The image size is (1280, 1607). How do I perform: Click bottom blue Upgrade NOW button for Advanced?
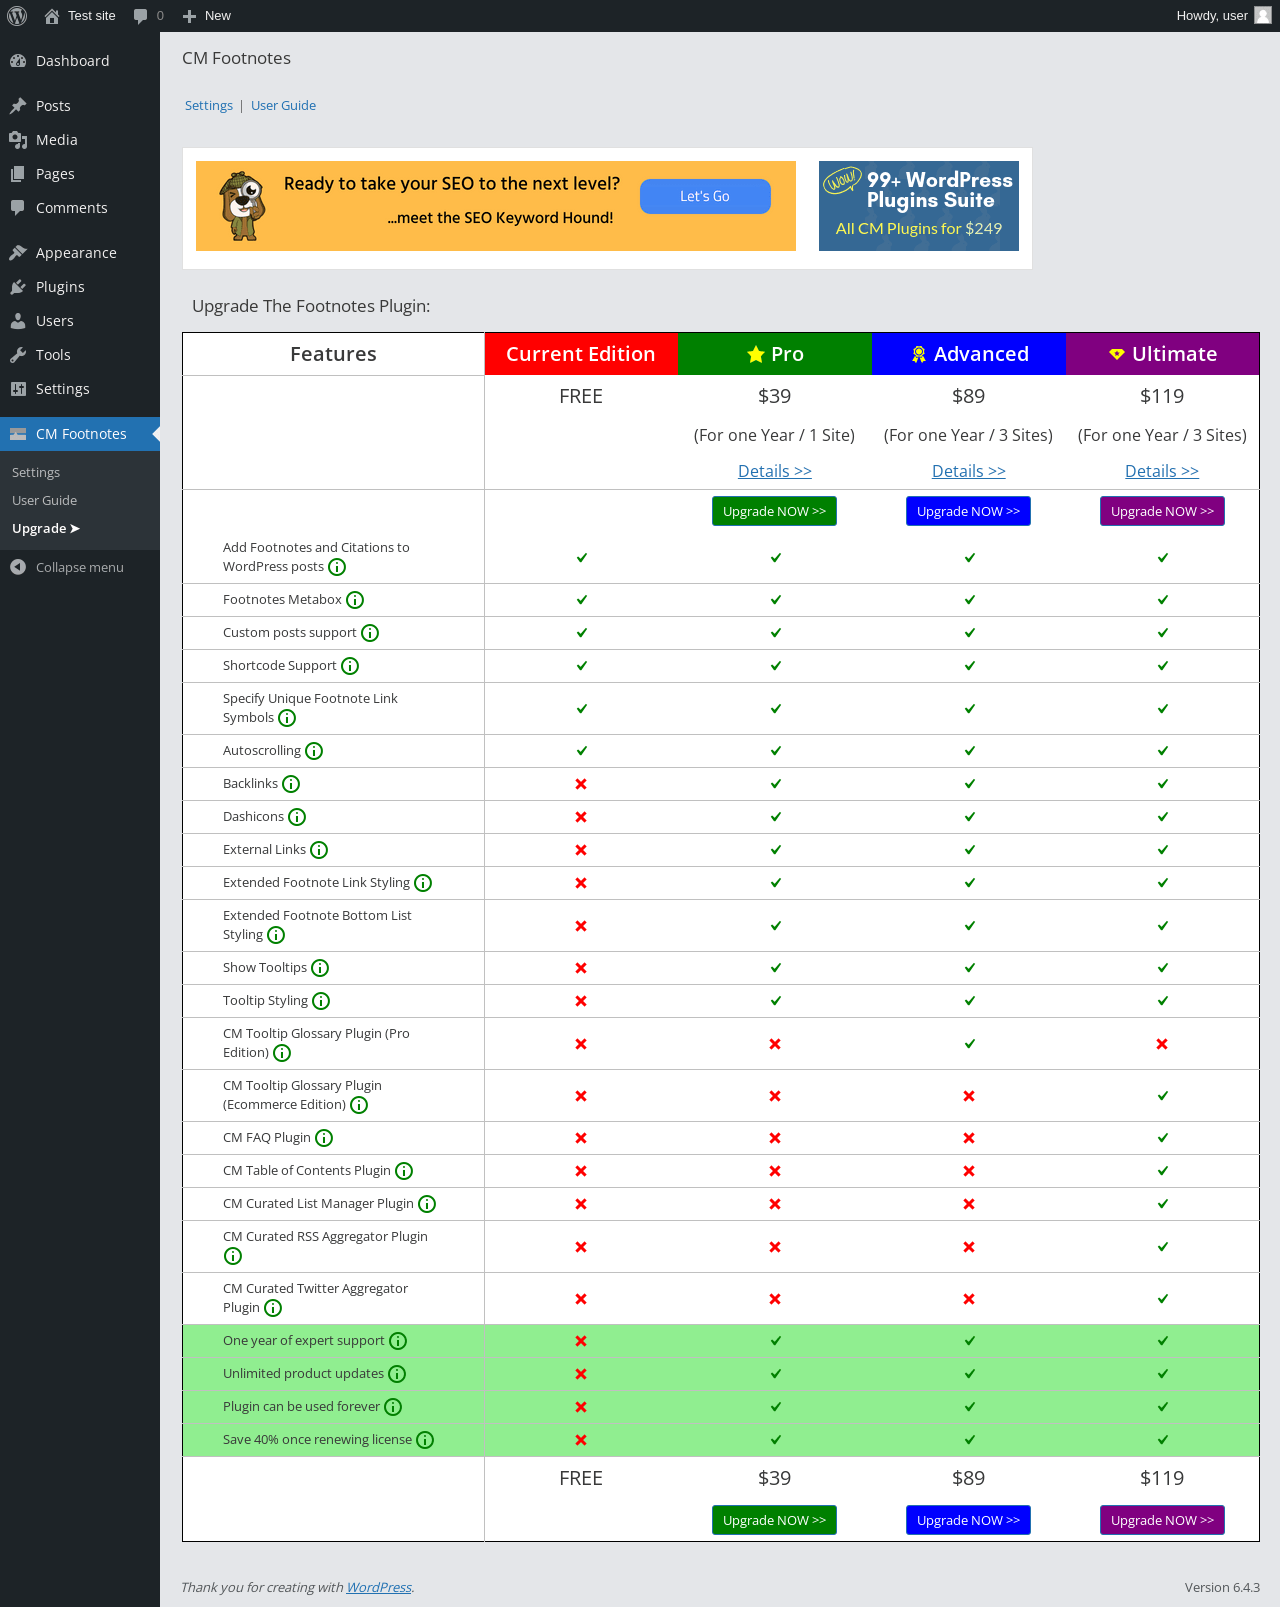click(969, 1520)
